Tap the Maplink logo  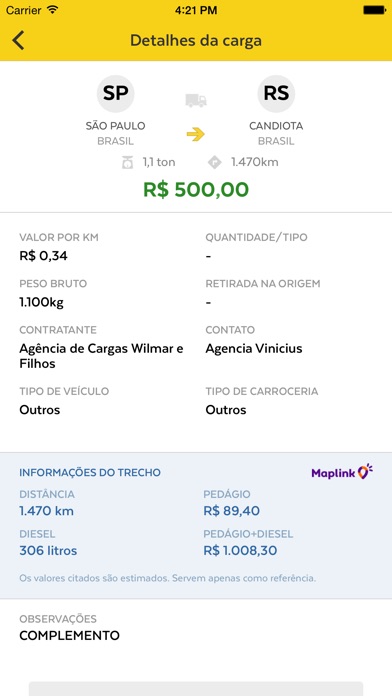pyautogui.click(x=342, y=472)
